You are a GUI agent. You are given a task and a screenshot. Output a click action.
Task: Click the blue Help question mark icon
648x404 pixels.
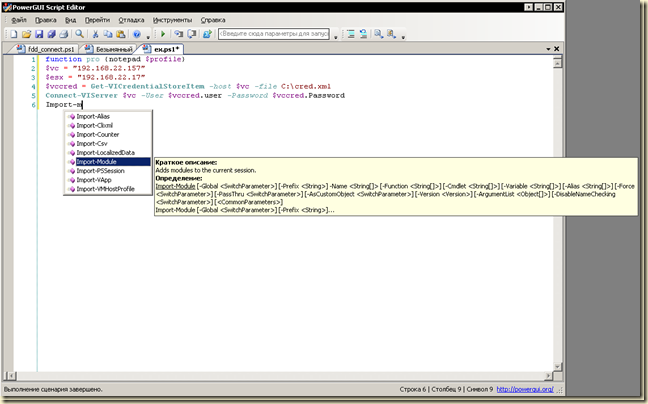[x=135, y=34]
